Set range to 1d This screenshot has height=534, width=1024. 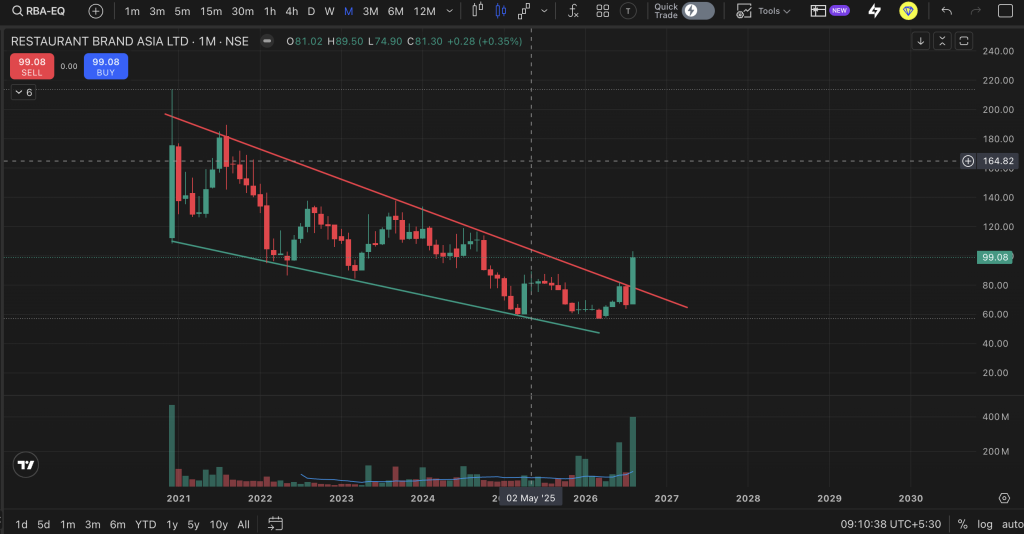click(22, 524)
